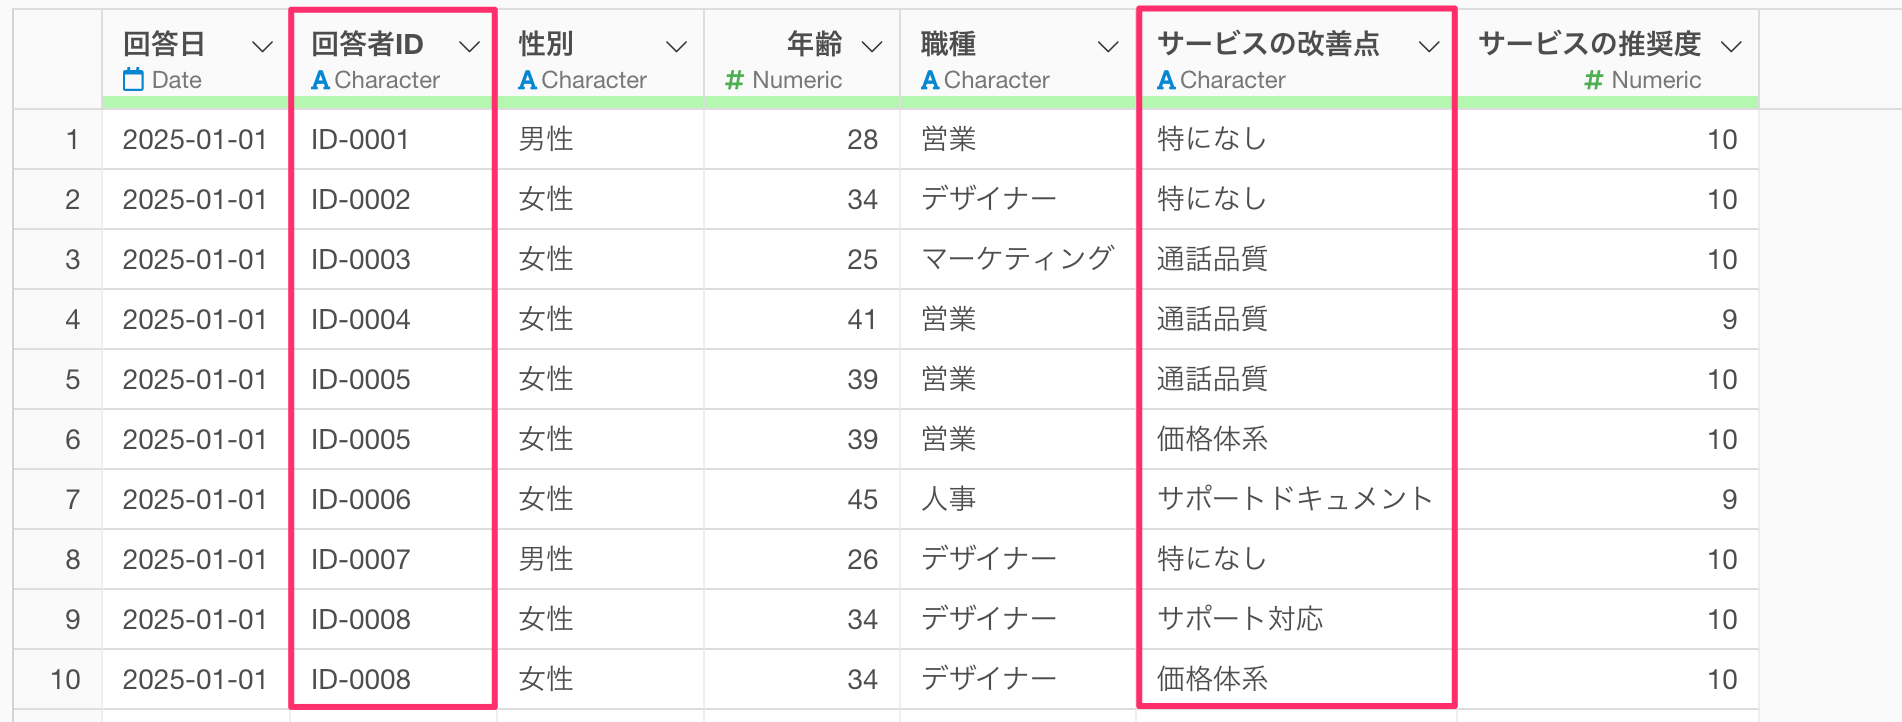
Task: Expand the 職種 column header menu
Action: [1108, 46]
